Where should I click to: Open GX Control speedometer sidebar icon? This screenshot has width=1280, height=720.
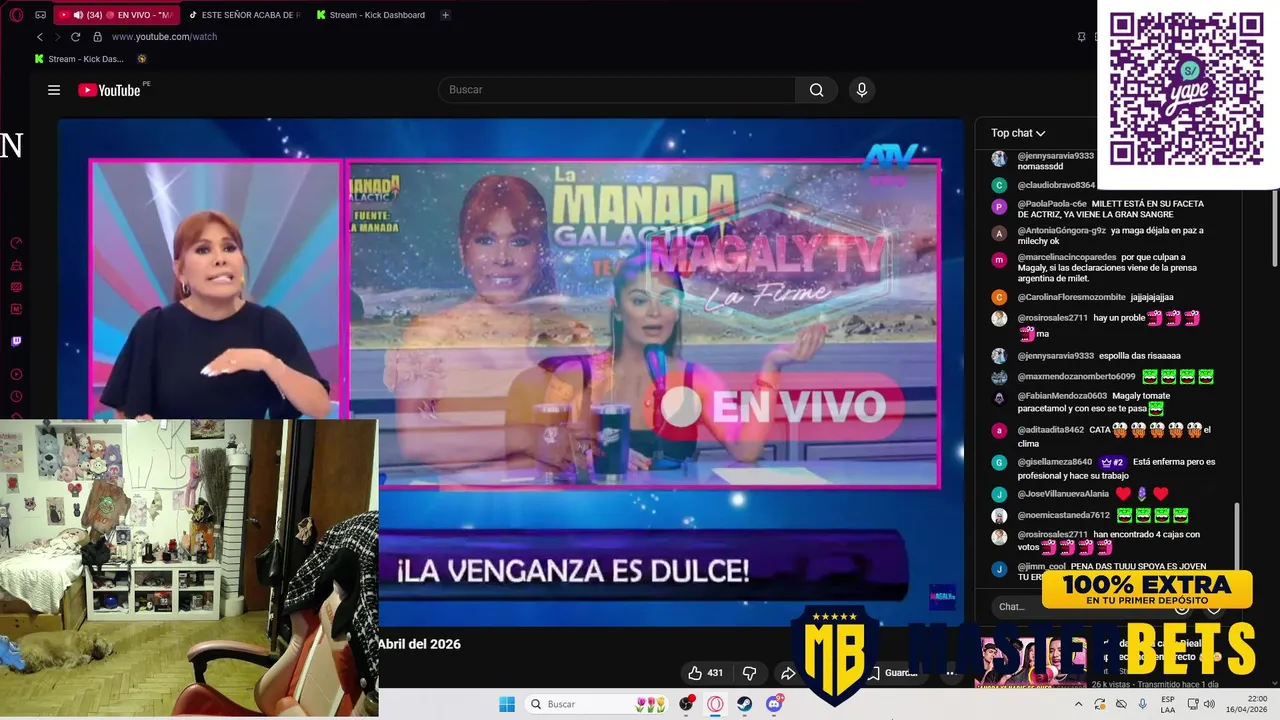coord(16,243)
